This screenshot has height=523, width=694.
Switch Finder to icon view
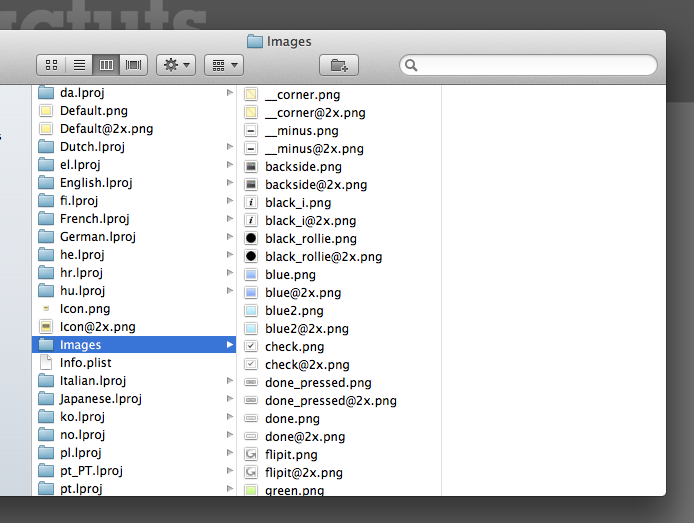51,65
